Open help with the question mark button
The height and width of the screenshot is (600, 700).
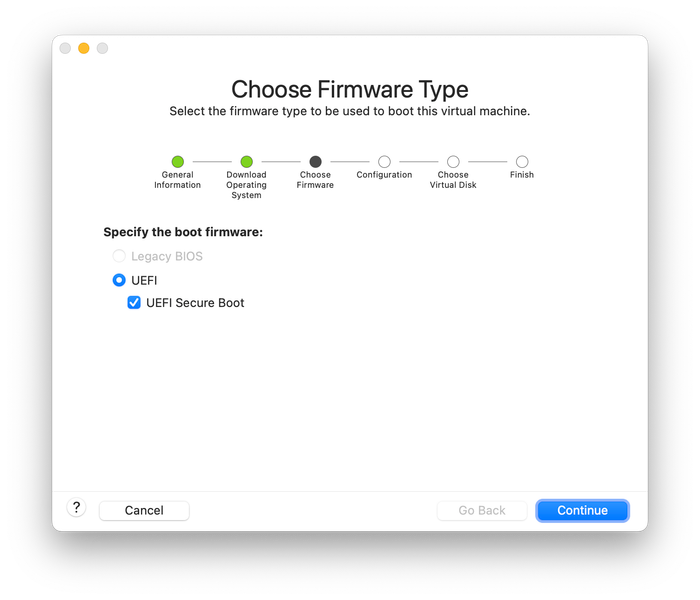tap(76, 508)
